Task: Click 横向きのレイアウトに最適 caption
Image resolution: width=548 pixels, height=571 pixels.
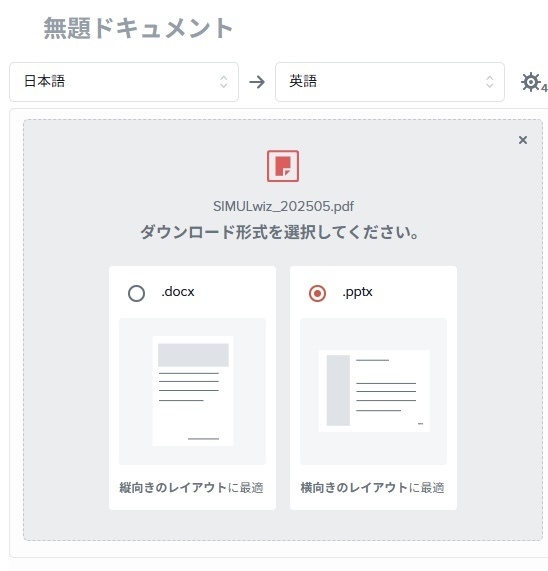Action: [372, 488]
